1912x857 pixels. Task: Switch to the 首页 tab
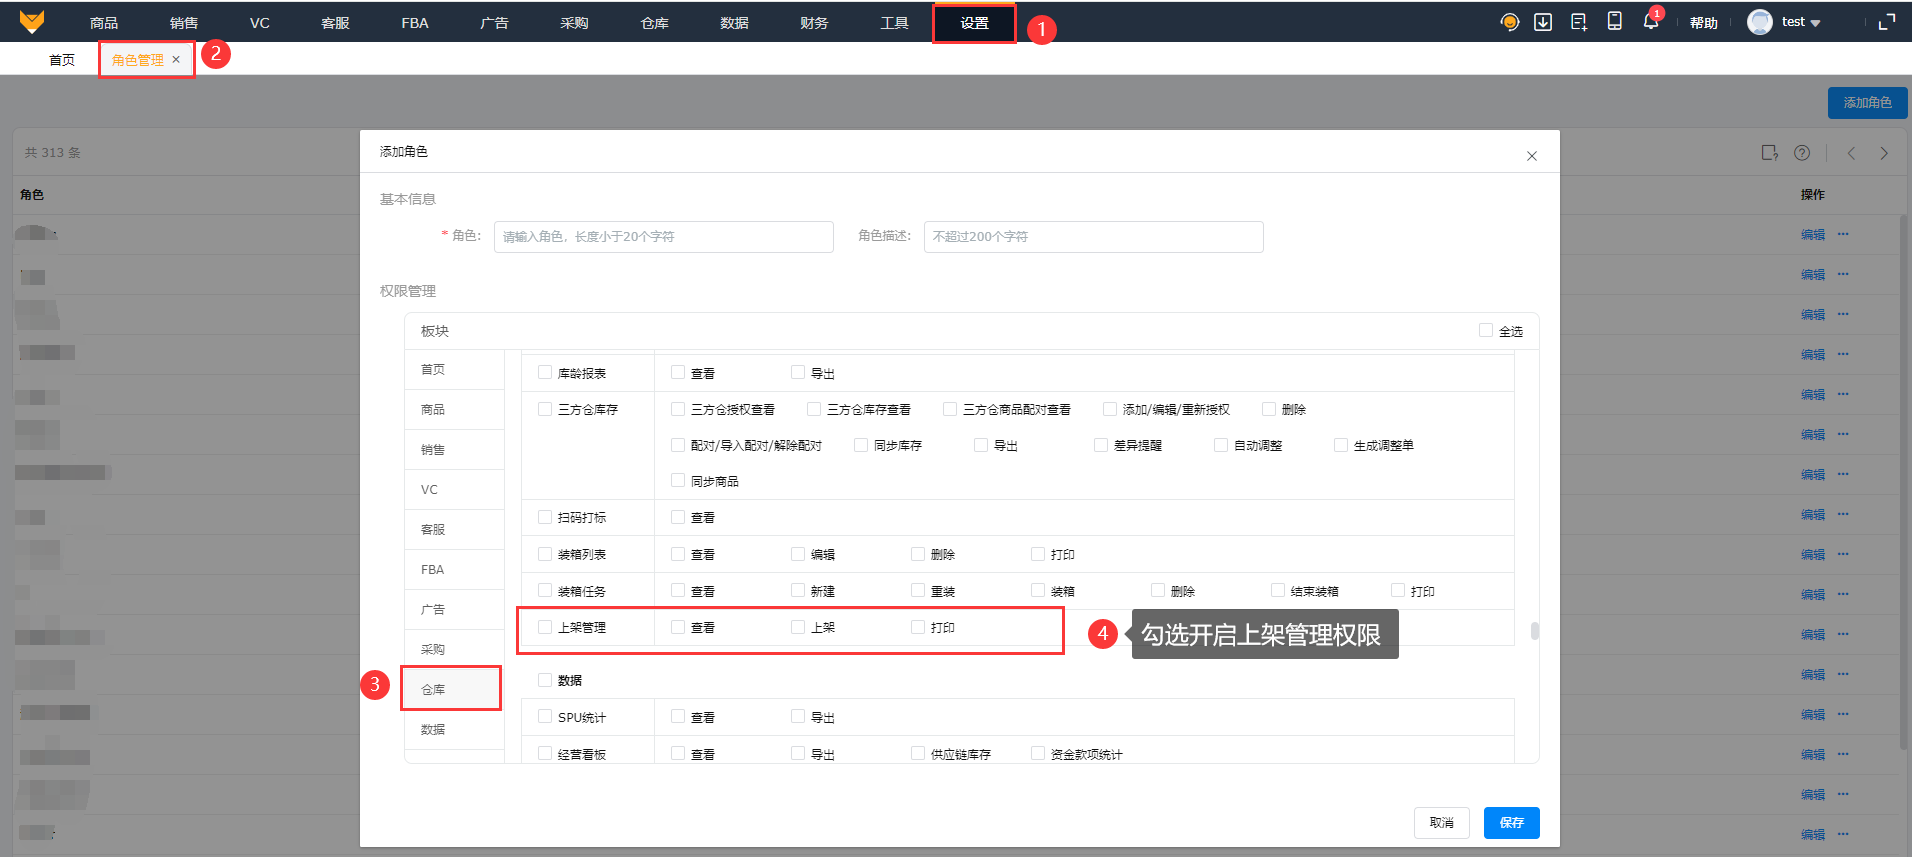tap(62, 60)
